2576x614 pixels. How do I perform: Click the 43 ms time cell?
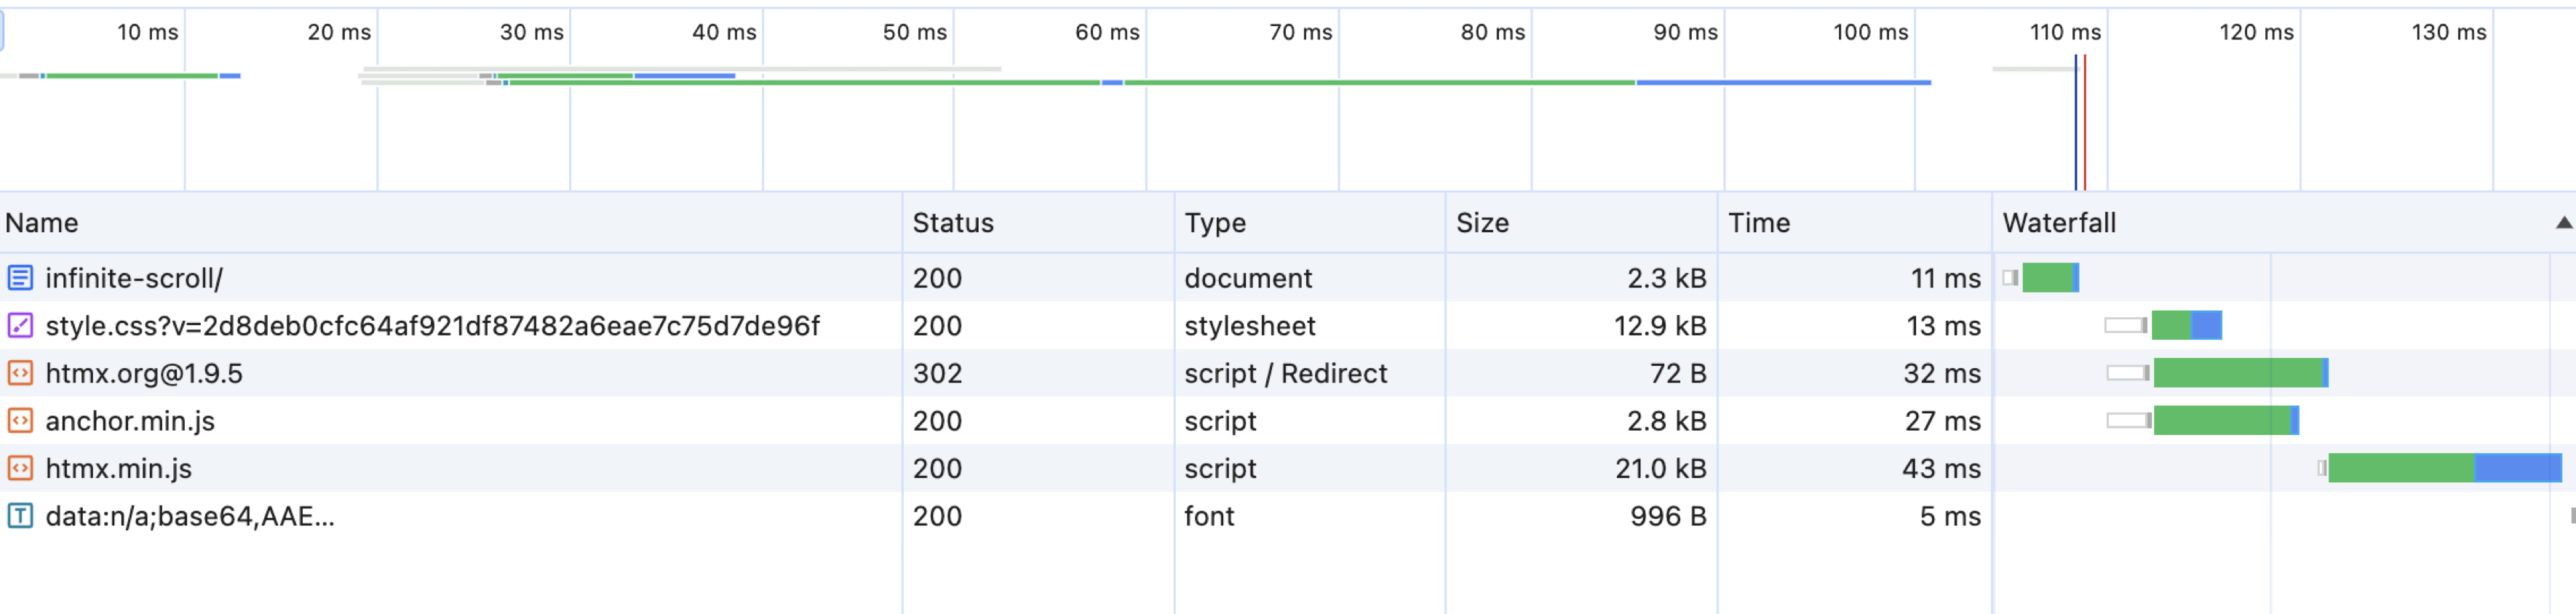click(1941, 469)
